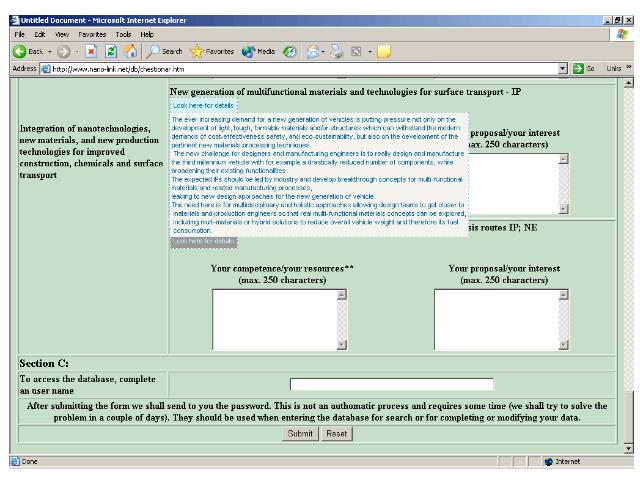Click the Windows flag logo throbber
The height and width of the screenshot is (480, 640).
622,34
